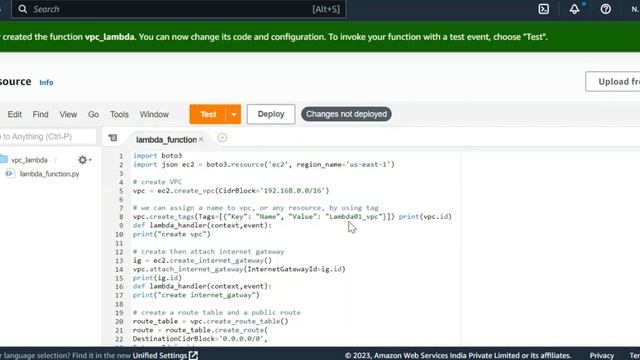Image resolution: width=640 pixels, height=360 pixels.
Task: Open the Go menu
Action: (x=93, y=114)
